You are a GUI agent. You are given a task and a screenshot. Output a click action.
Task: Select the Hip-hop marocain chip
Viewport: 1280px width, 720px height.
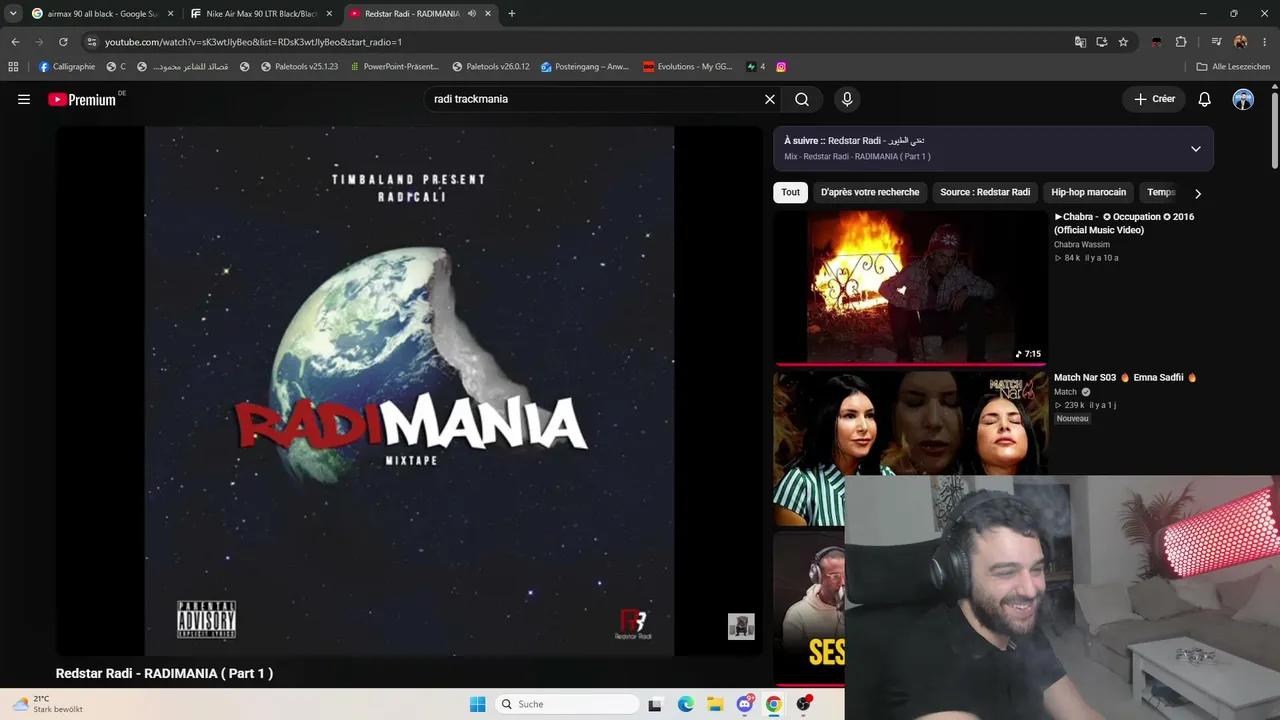click(1088, 192)
